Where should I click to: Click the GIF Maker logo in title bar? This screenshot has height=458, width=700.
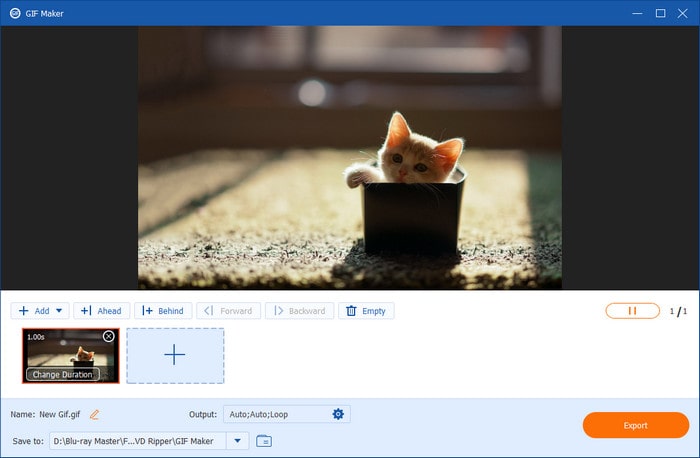point(12,13)
